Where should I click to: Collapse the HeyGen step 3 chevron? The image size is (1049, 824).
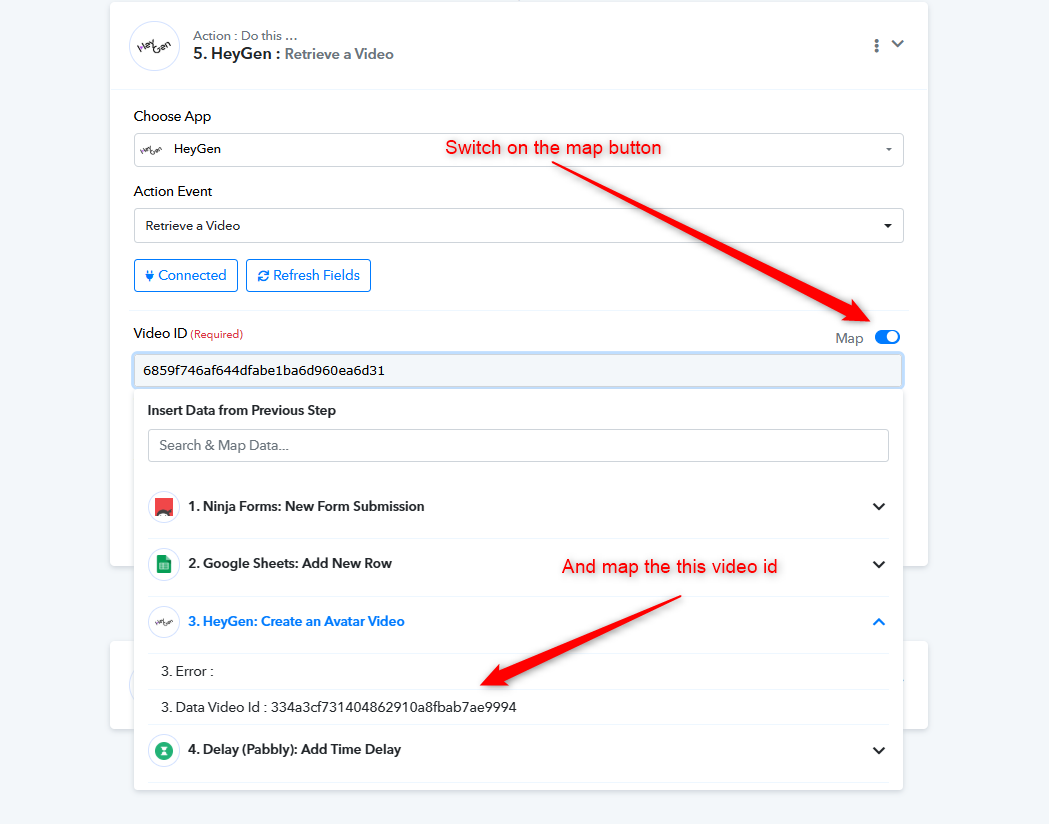879,622
